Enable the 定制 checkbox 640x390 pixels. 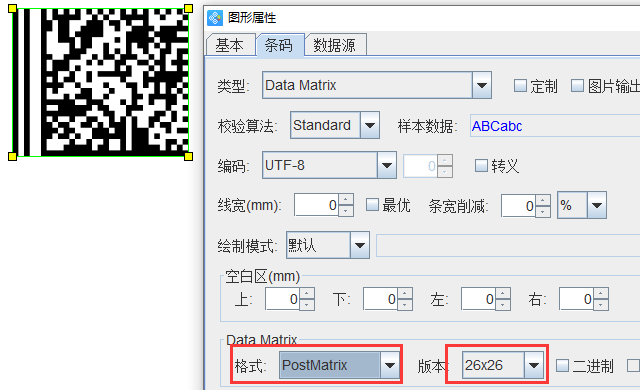pyautogui.click(x=520, y=86)
